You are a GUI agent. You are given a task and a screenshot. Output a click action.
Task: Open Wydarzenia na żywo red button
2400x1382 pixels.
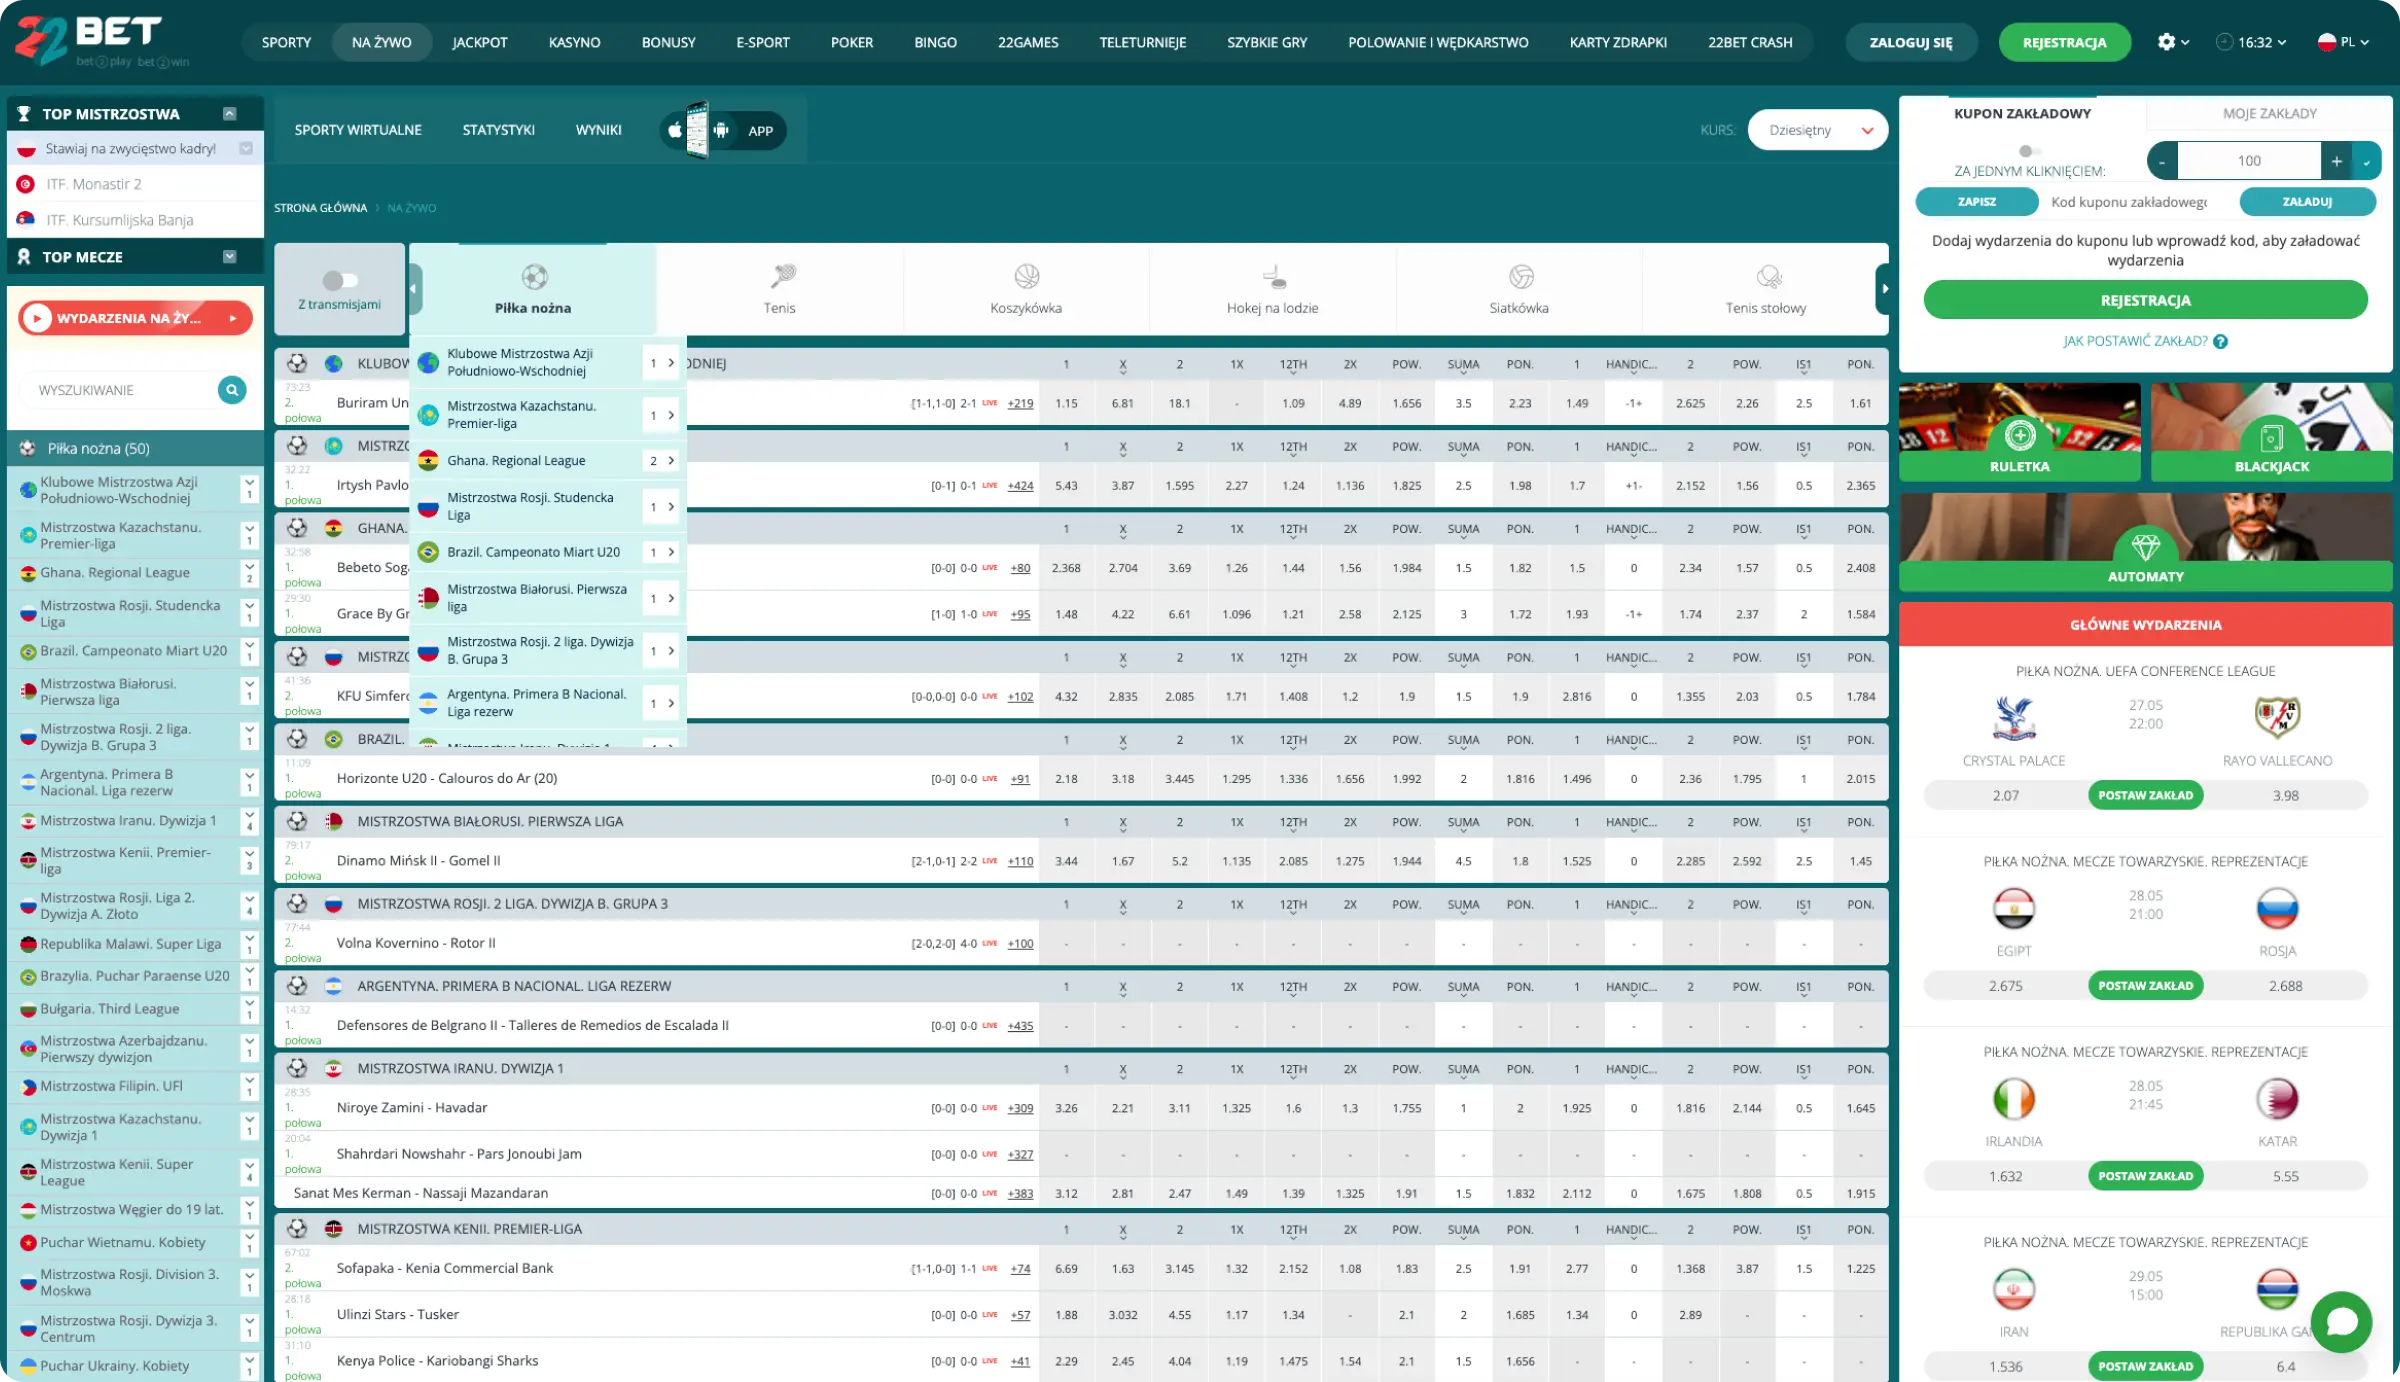point(135,318)
